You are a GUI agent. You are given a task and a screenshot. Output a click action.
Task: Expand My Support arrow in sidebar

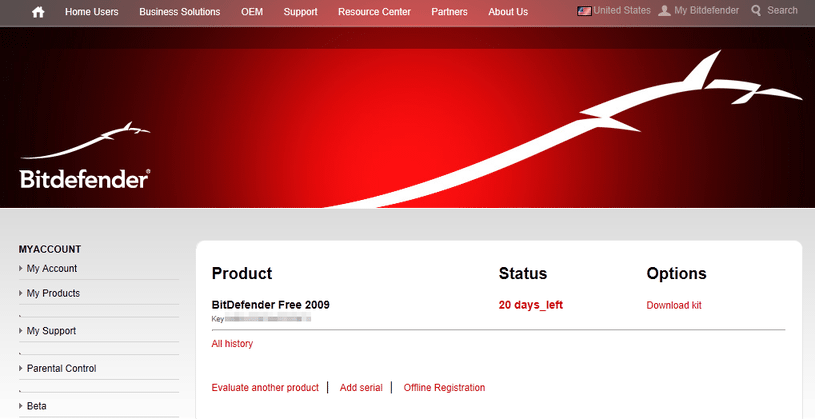(21, 331)
